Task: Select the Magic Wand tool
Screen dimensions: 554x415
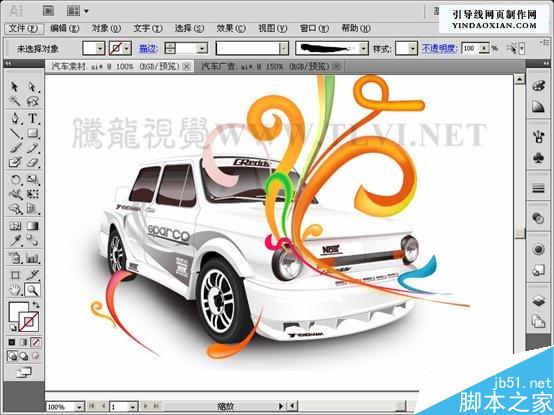Action: point(14,101)
